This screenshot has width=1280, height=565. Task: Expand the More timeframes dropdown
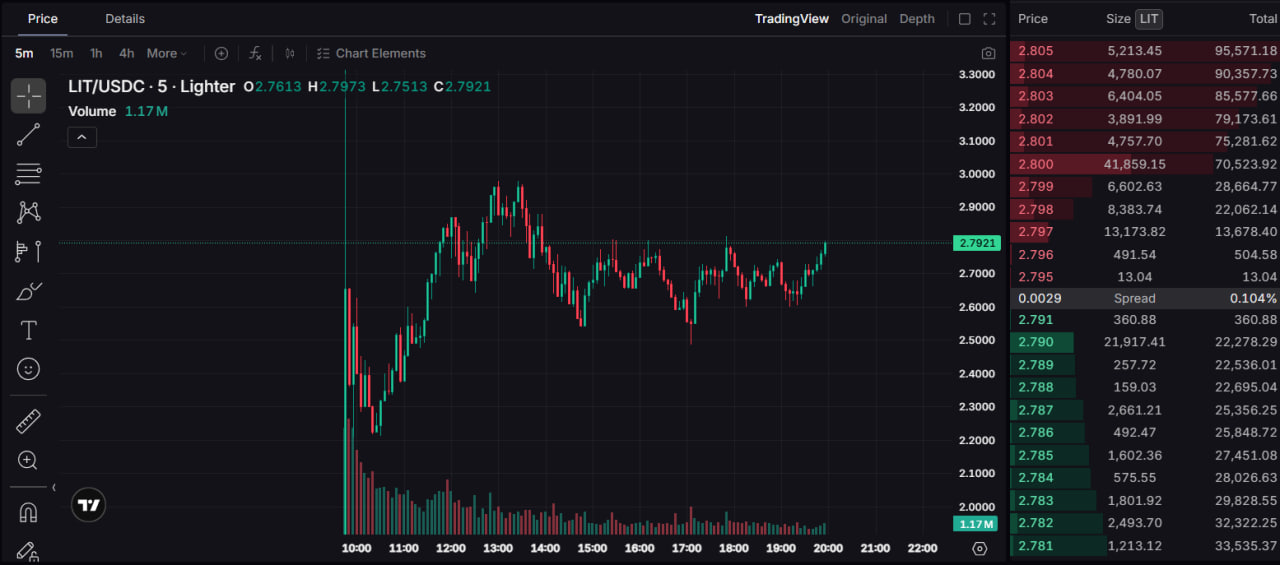(167, 53)
